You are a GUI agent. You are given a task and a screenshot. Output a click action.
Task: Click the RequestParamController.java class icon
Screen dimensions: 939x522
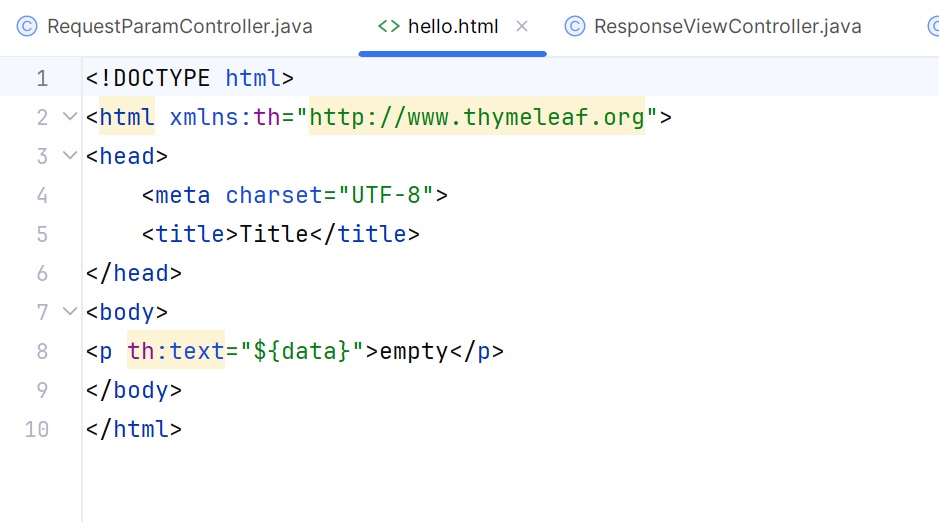pos(27,26)
